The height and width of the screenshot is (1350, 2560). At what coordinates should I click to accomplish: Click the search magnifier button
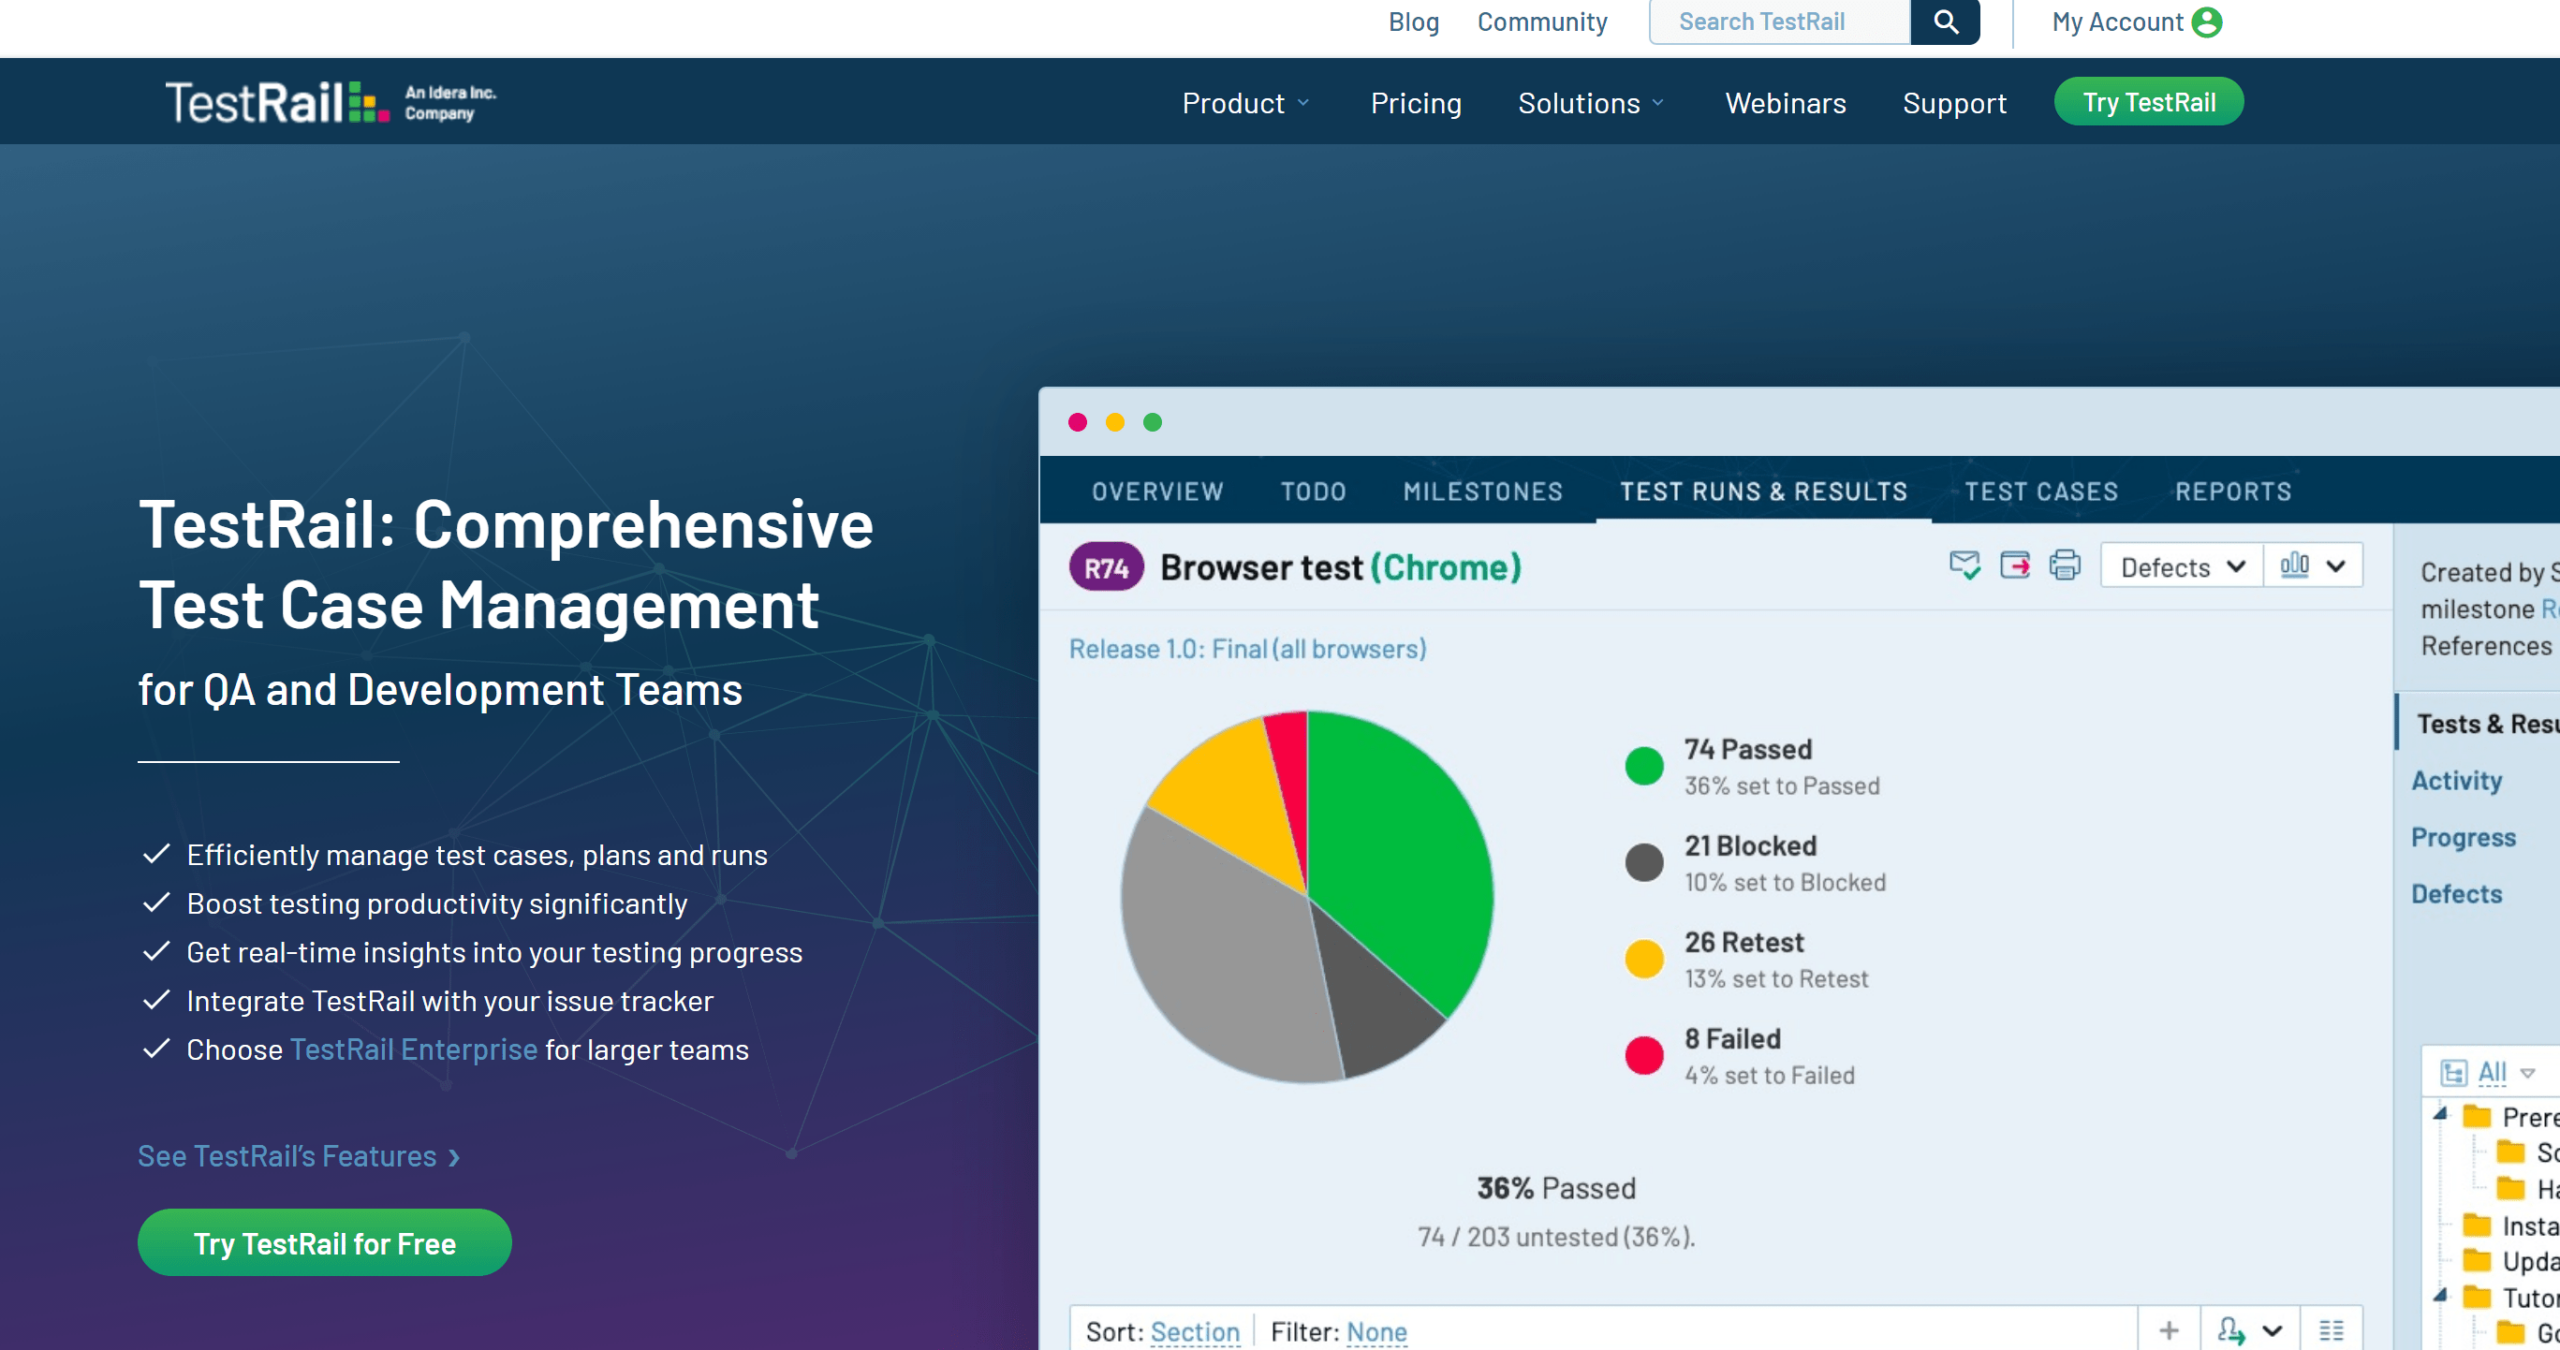click(1945, 22)
